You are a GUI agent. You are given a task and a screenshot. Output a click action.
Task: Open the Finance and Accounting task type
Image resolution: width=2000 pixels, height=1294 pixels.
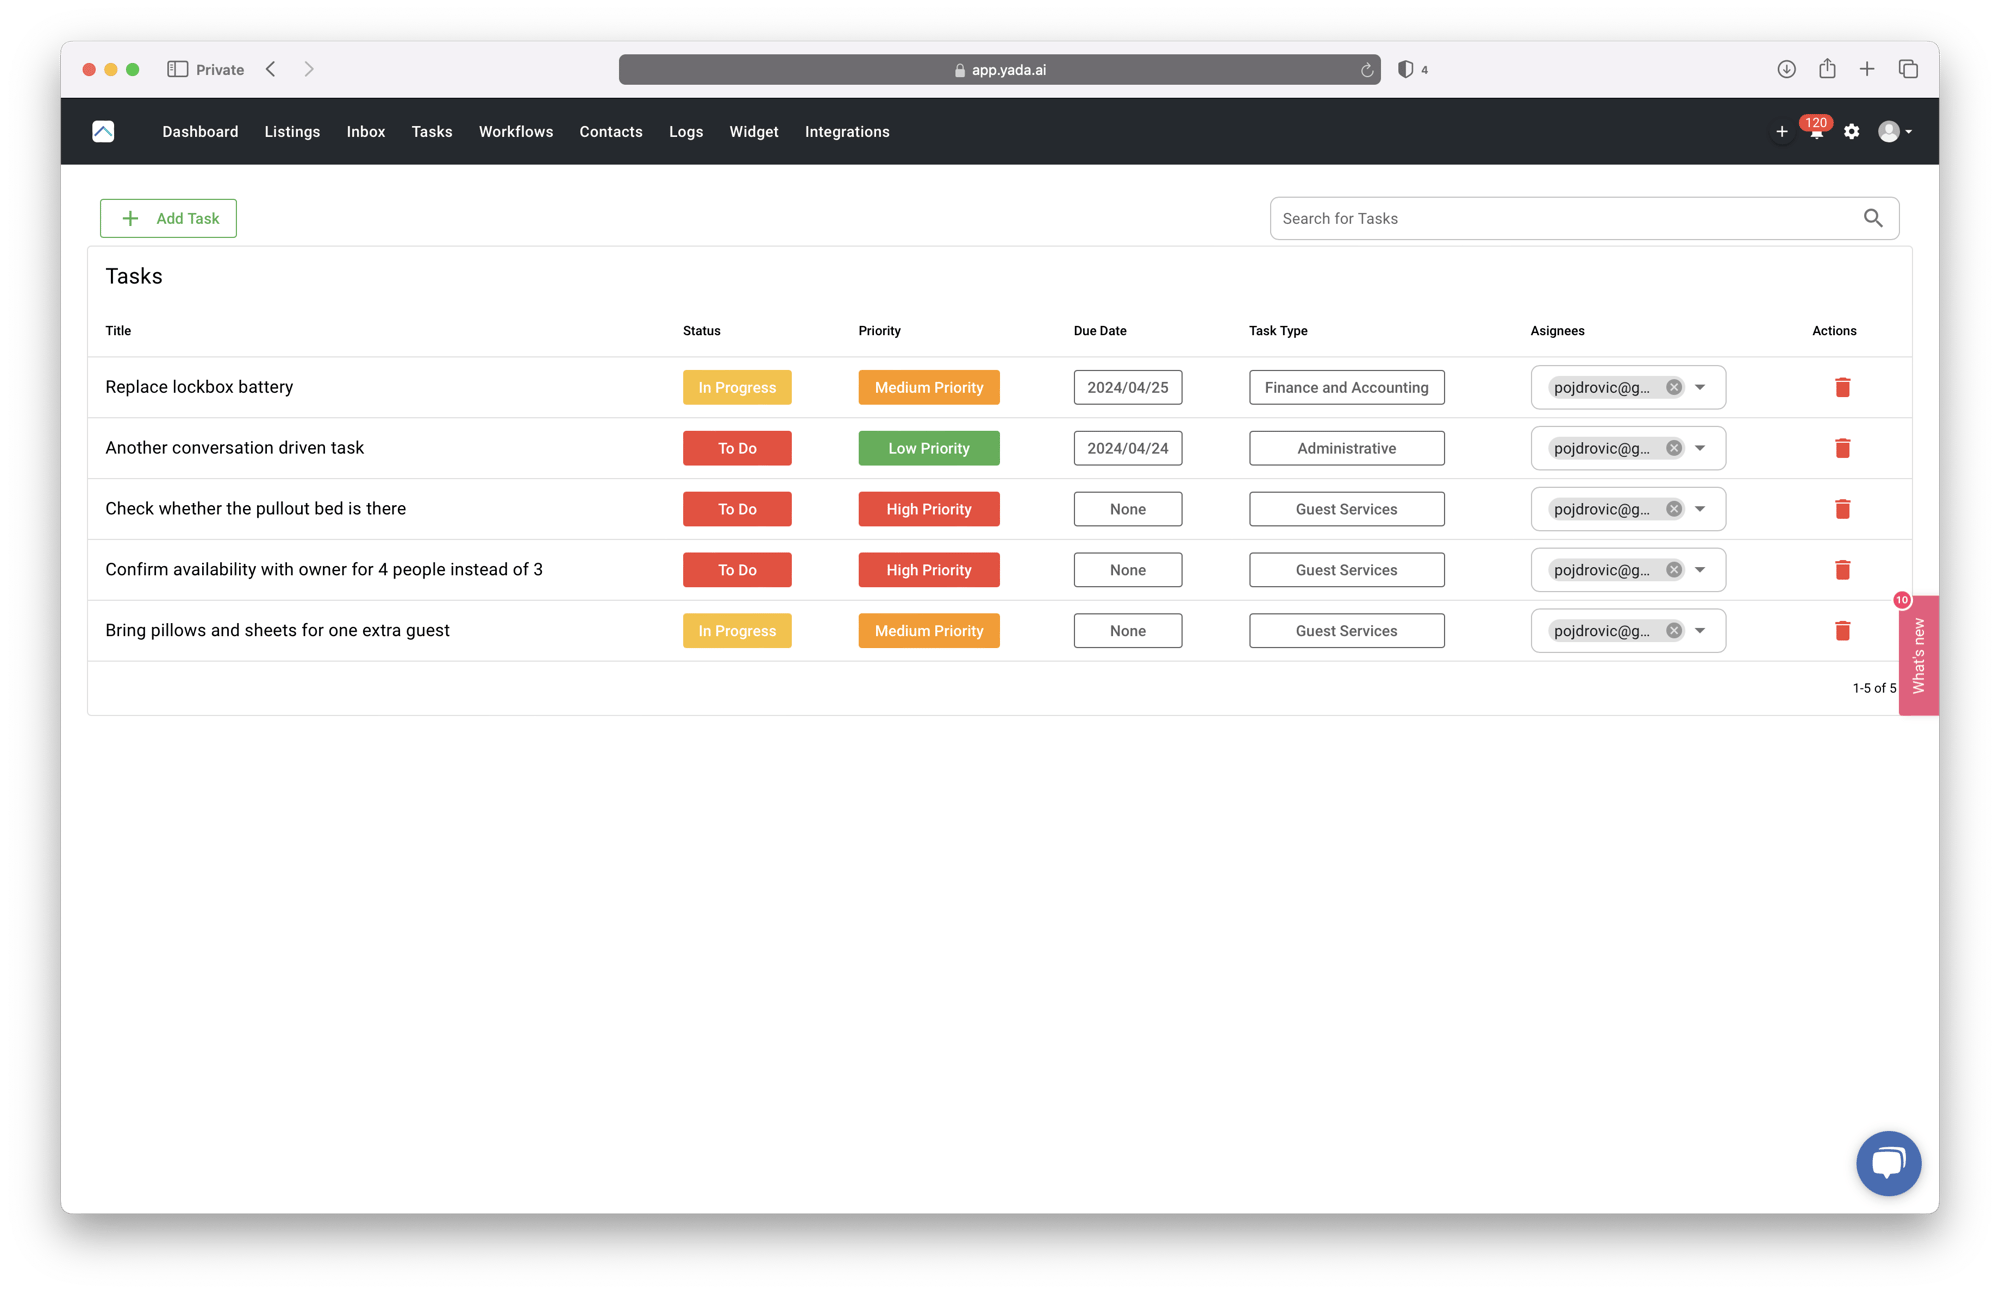coord(1346,387)
